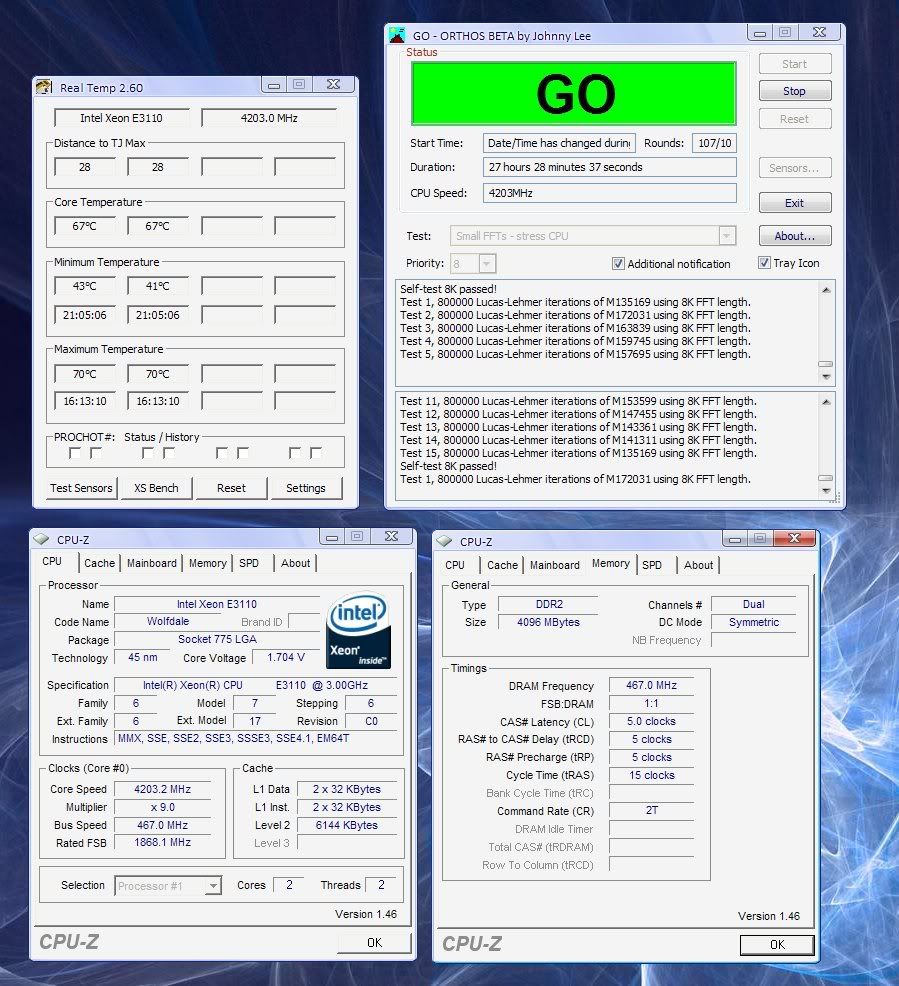Click the Start Time field in ORTHOS
Image resolution: width=899 pixels, height=986 pixels.
(x=560, y=143)
